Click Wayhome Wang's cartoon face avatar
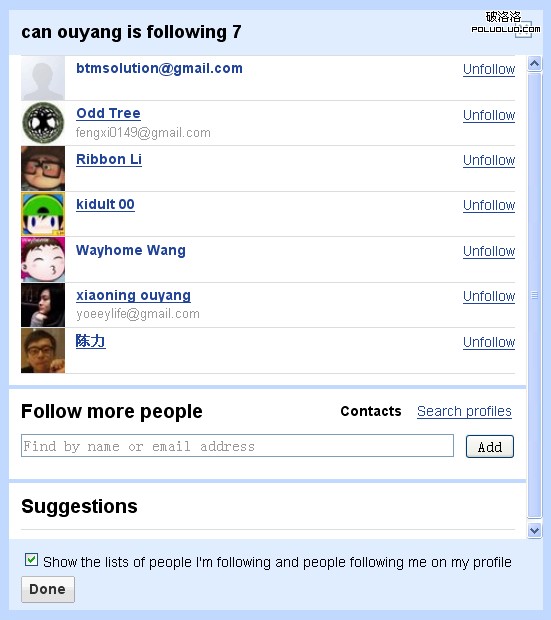Image resolution: width=551 pixels, height=620 pixels. tap(43, 259)
